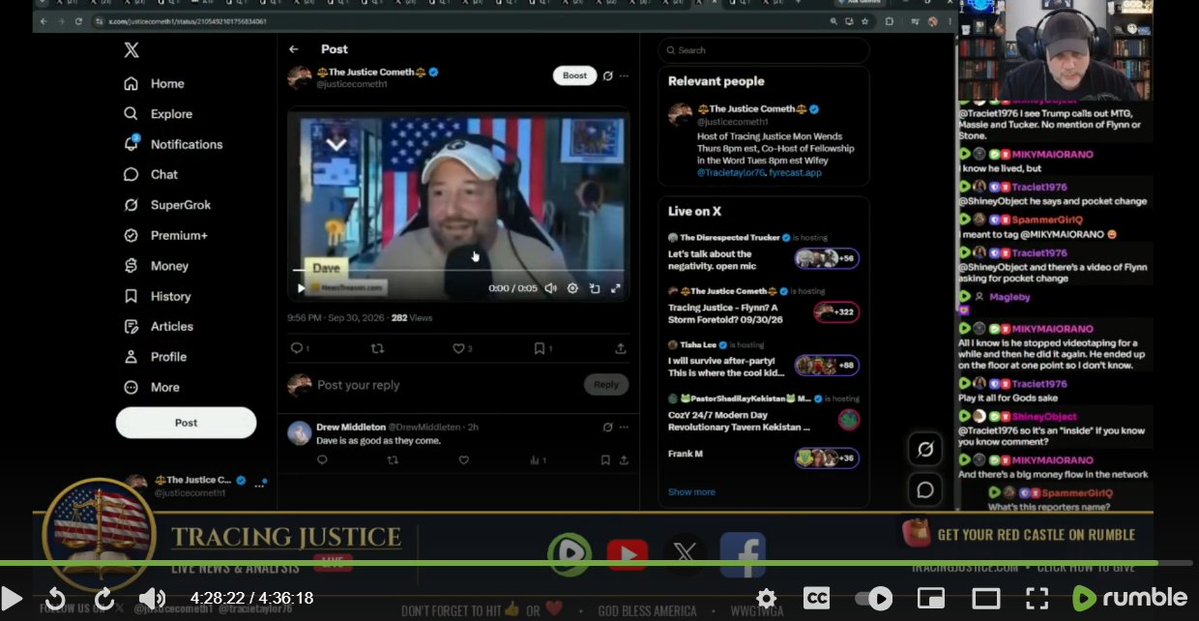Screen dimensions: 1199x621
Task: Expand embedded video to fullscreen
Action: tap(616, 288)
